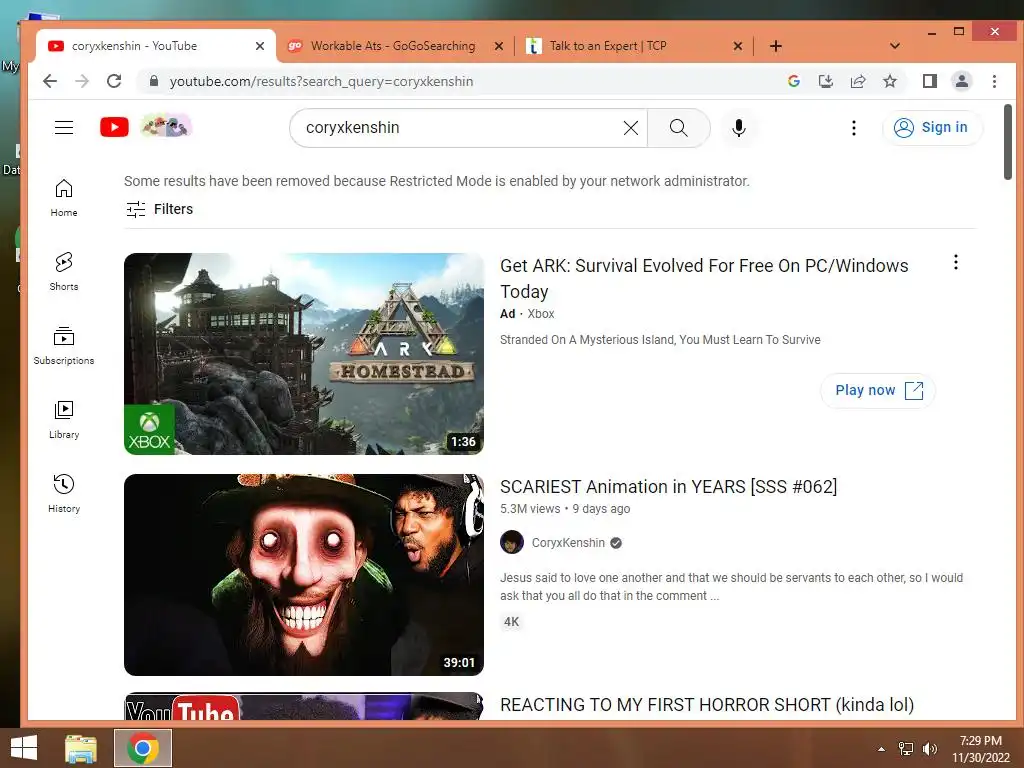The height and width of the screenshot is (768, 1024).
Task: Open File Explorer from taskbar
Action: tap(81, 748)
